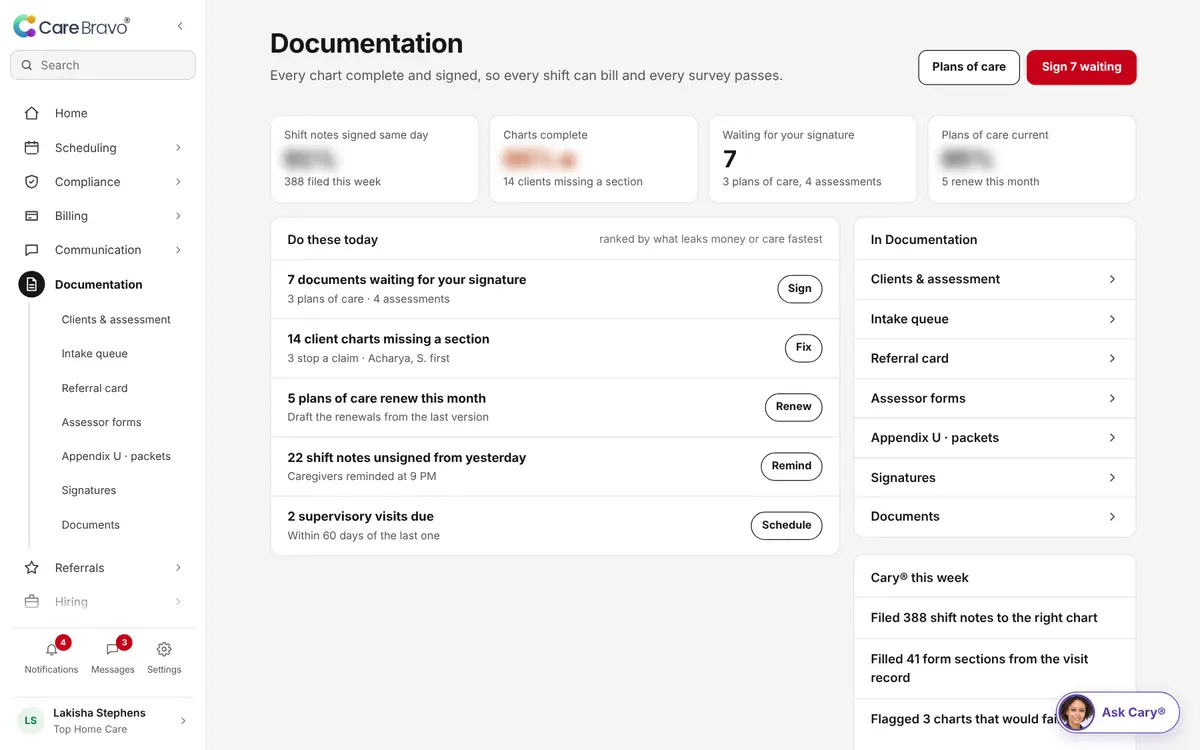Select Signatures in sidebar
The width and height of the screenshot is (1200, 750).
[x=89, y=490]
